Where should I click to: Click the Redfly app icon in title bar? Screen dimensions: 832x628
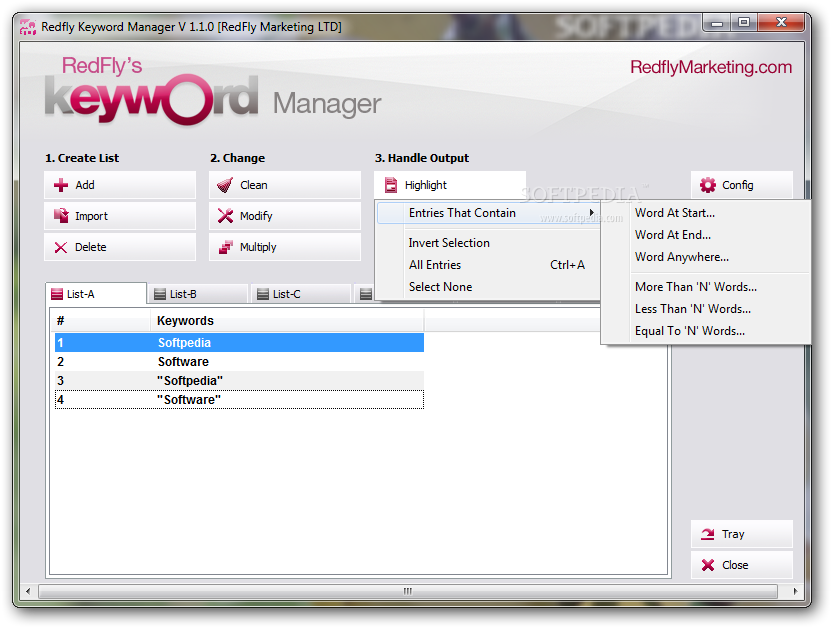pyautogui.click(x=28, y=27)
